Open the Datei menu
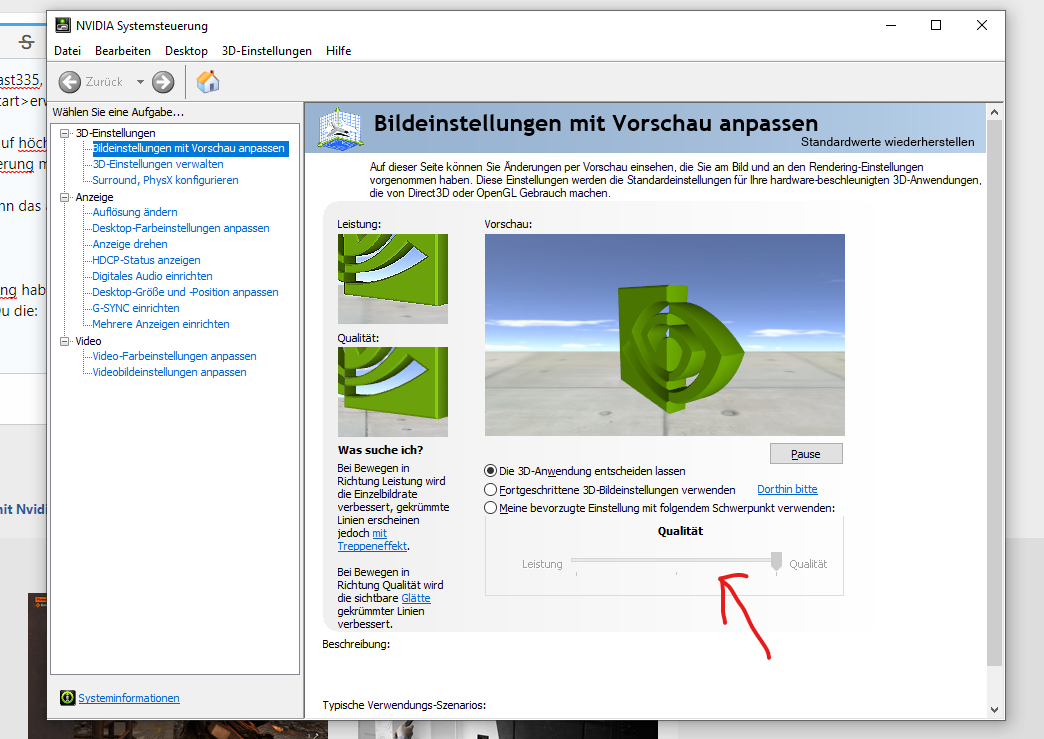1044x739 pixels. click(x=67, y=51)
